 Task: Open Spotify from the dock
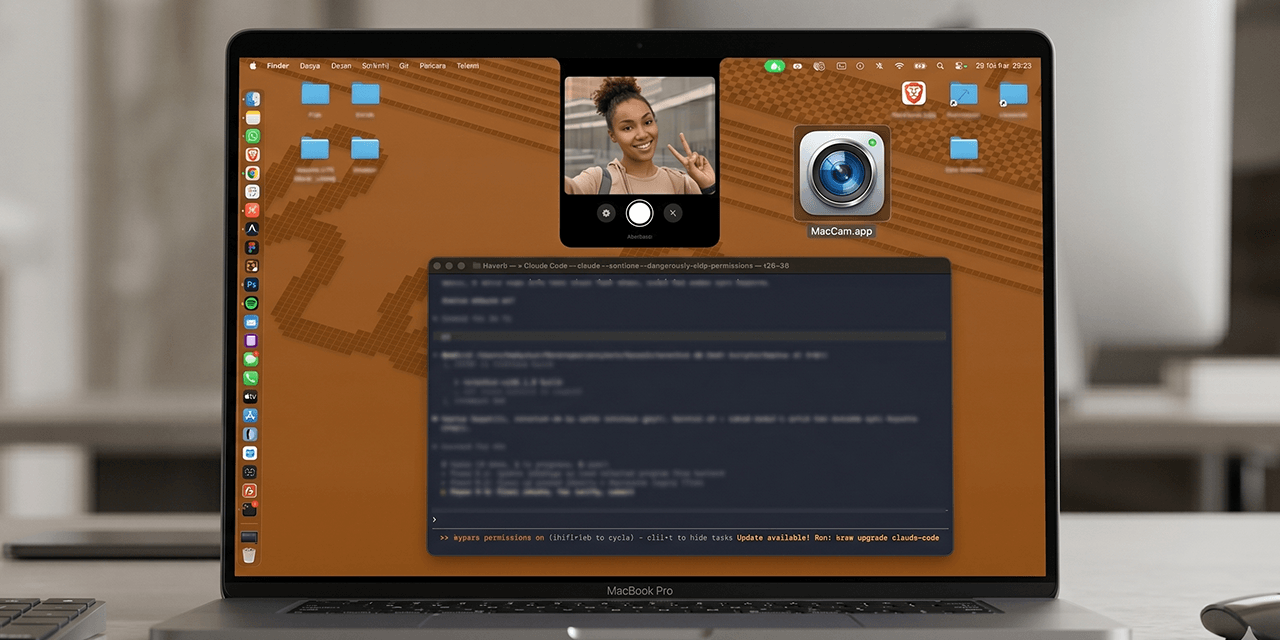tap(252, 303)
